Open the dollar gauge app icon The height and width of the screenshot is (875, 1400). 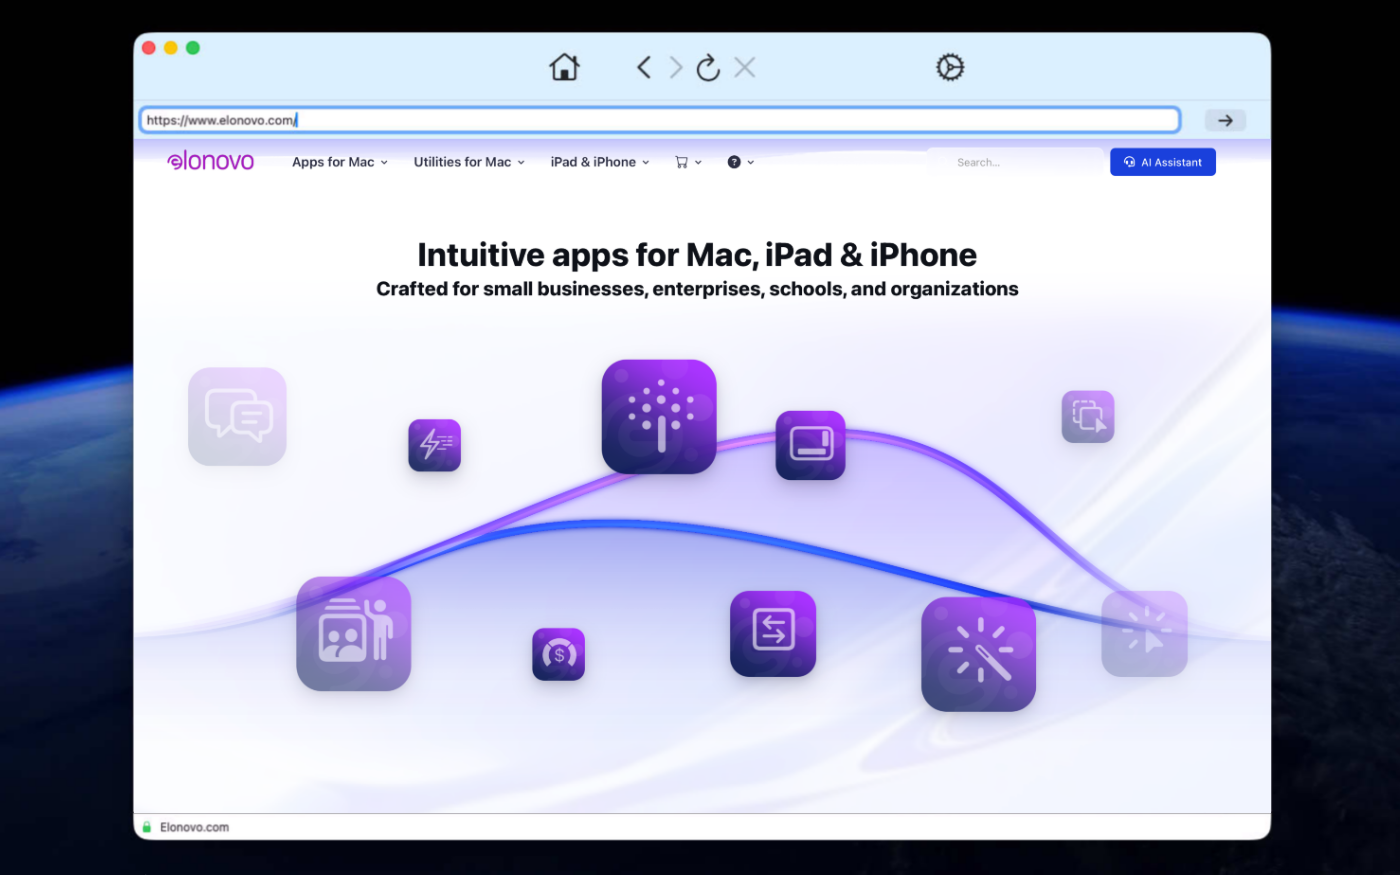[x=558, y=654]
